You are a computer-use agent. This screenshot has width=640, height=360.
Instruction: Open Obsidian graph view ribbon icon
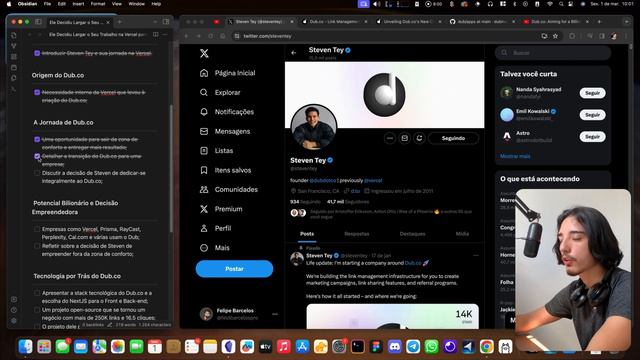14,46
